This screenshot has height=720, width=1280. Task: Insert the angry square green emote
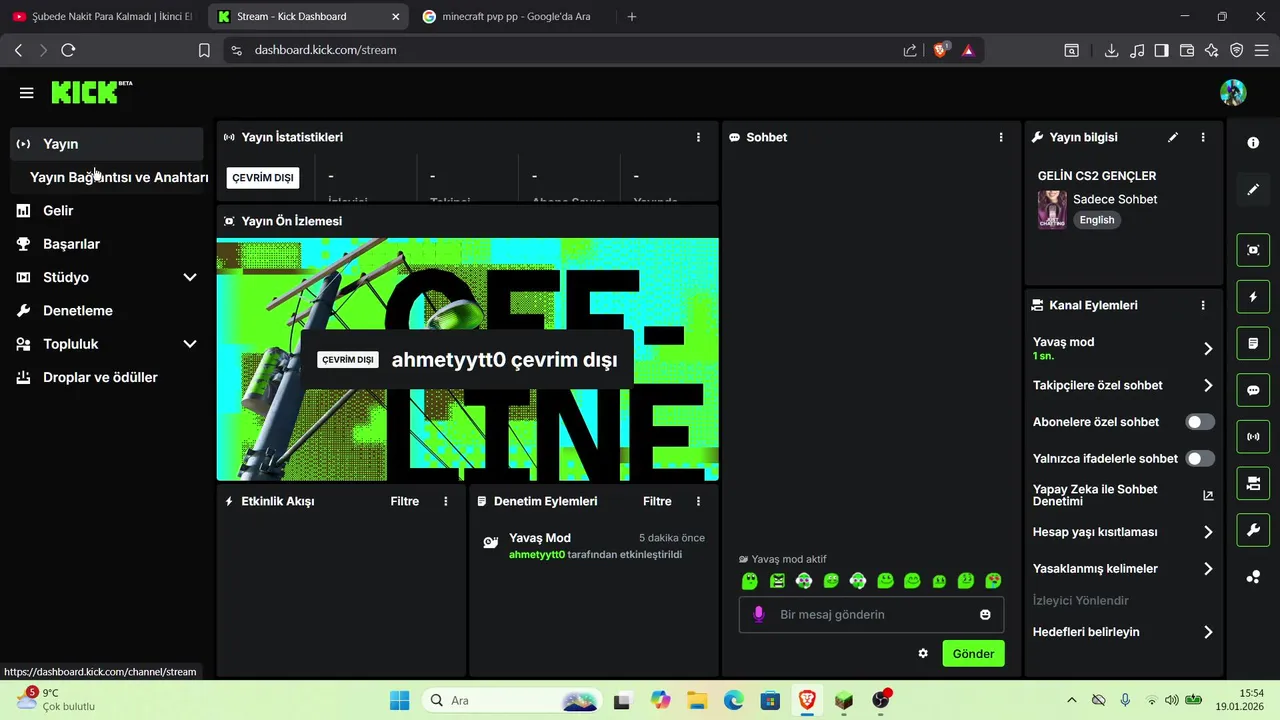tap(777, 581)
